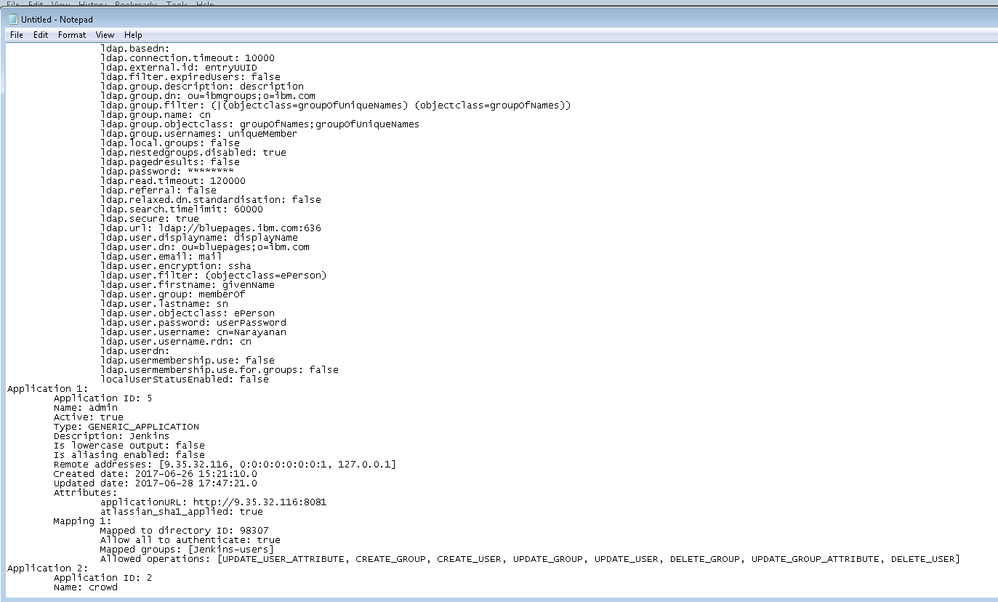The height and width of the screenshot is (602, 998).
Task: Click the 'ldap.url: ldap://bluepages.ibm.com:636' line
Action: point(211,228)
